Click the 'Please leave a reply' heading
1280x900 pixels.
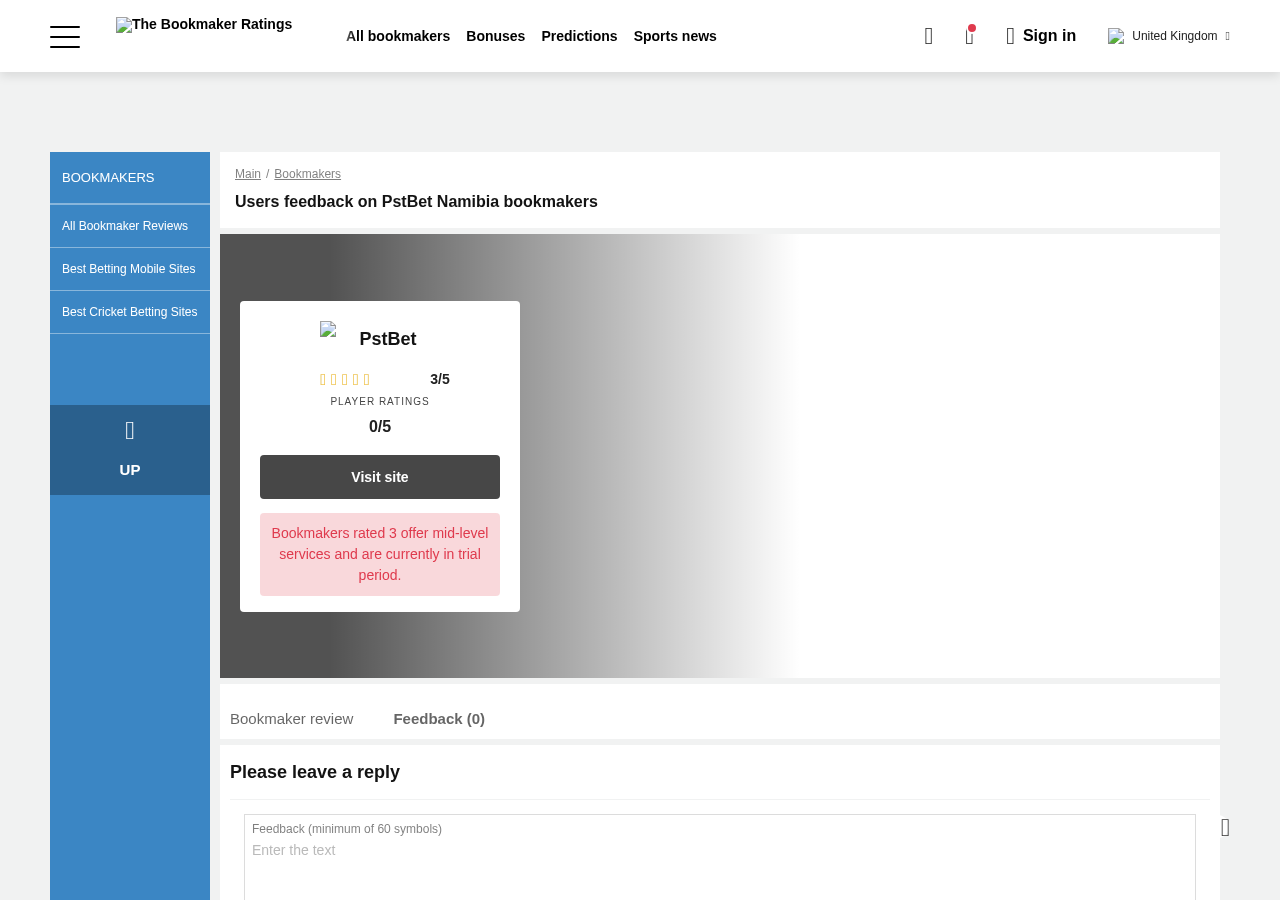point(315,772)
